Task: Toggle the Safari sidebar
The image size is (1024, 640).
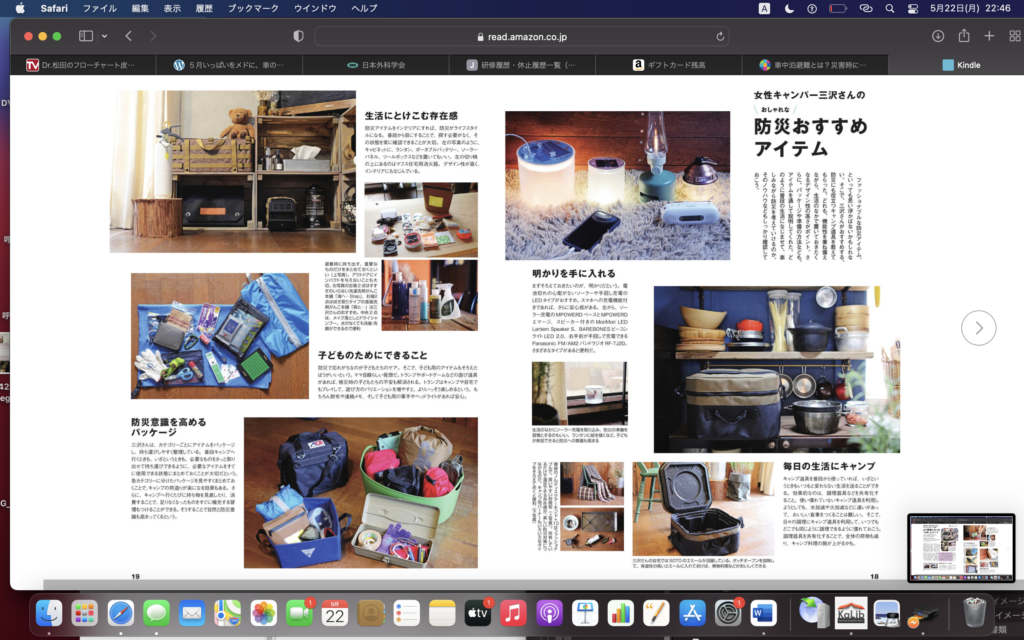Action: 85,36
